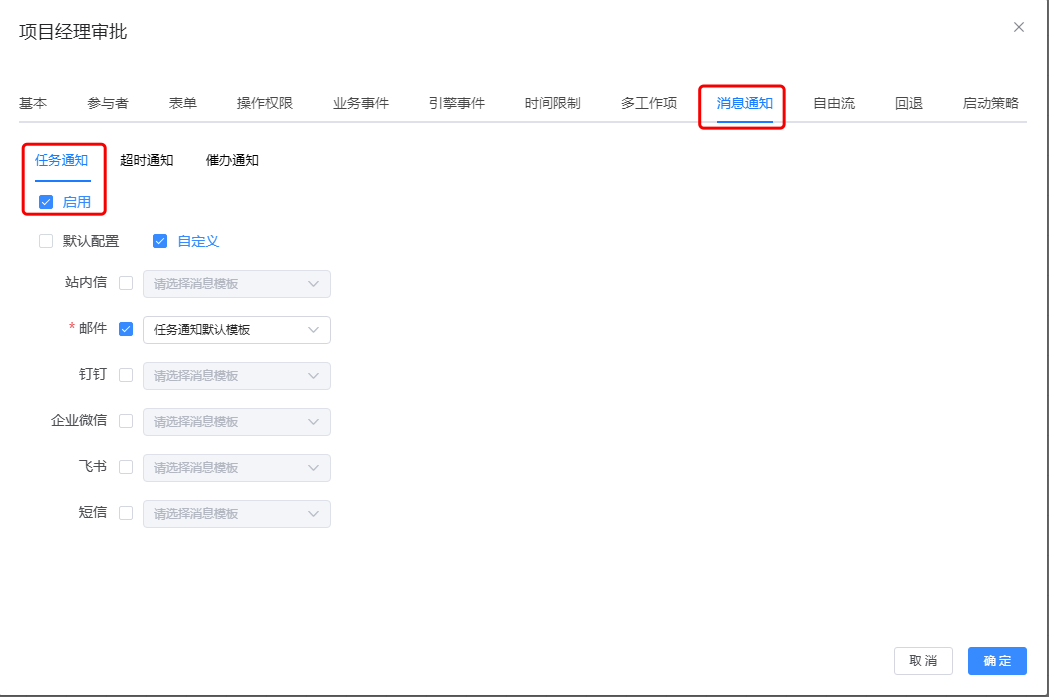The width and height of the screenshot is (1049, 697).
Task: Switch to the 超时通知 sub-tab
Action: pos(146,160)
